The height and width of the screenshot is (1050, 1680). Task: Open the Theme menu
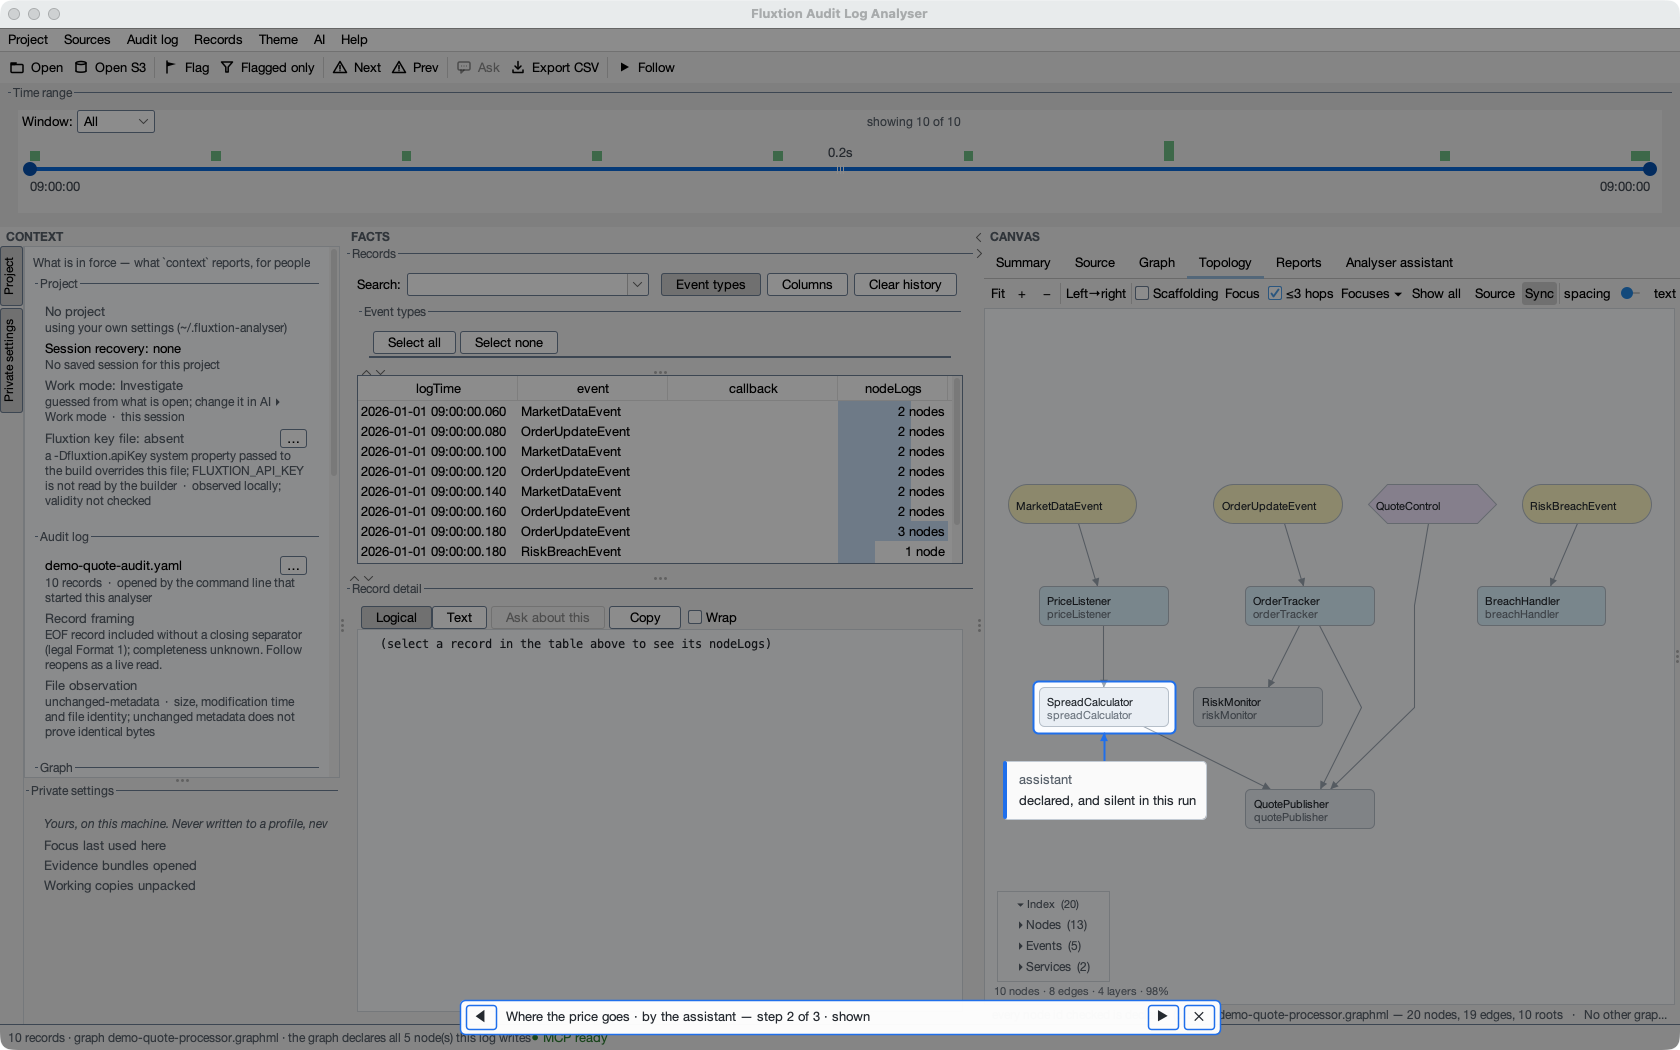pos(278,39)
